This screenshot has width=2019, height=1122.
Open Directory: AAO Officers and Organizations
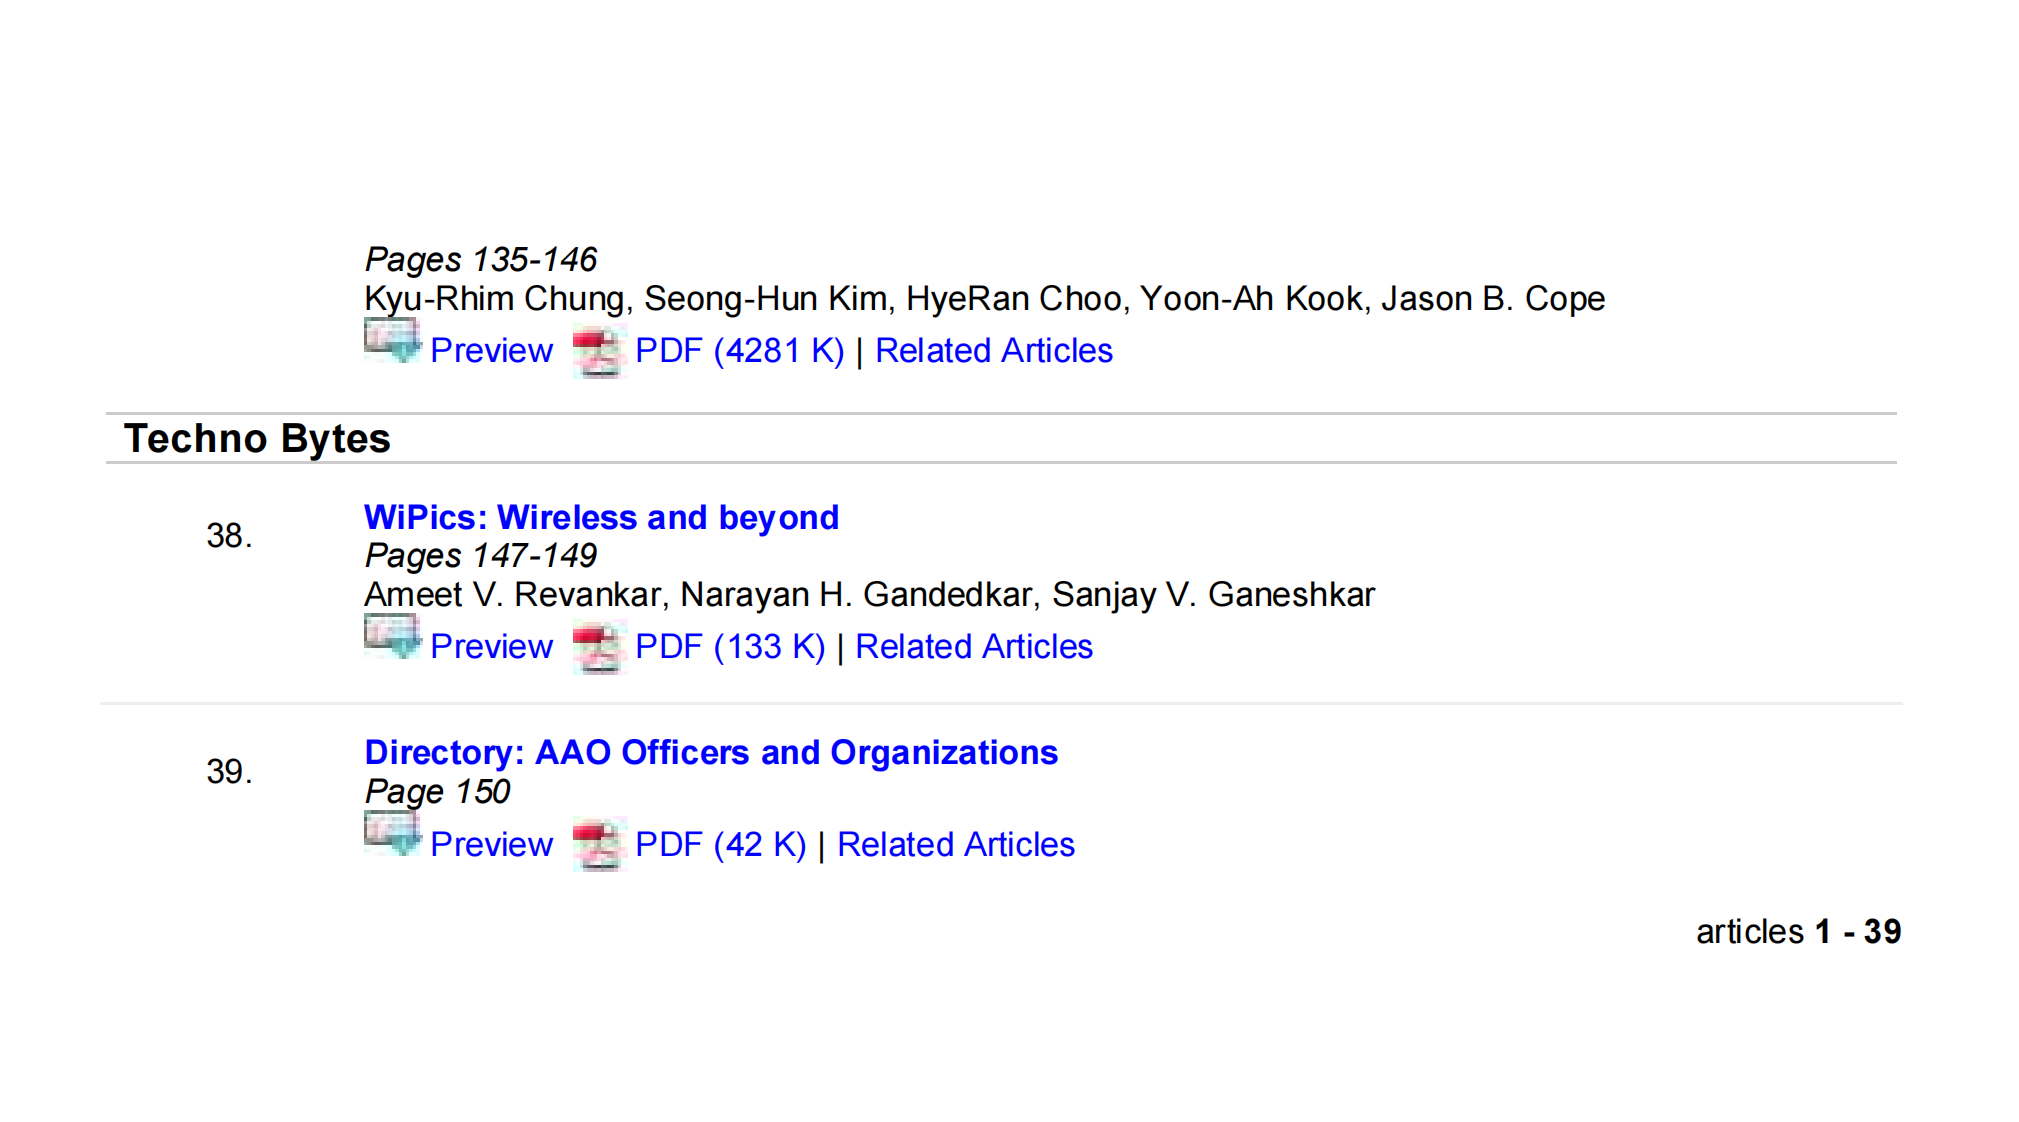click(x=710, y=753)
